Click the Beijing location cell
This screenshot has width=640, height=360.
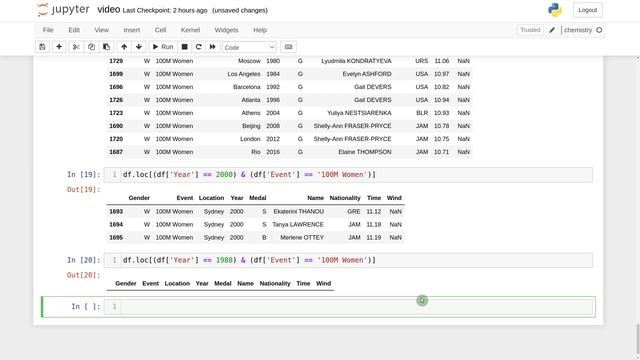(251, 126)
